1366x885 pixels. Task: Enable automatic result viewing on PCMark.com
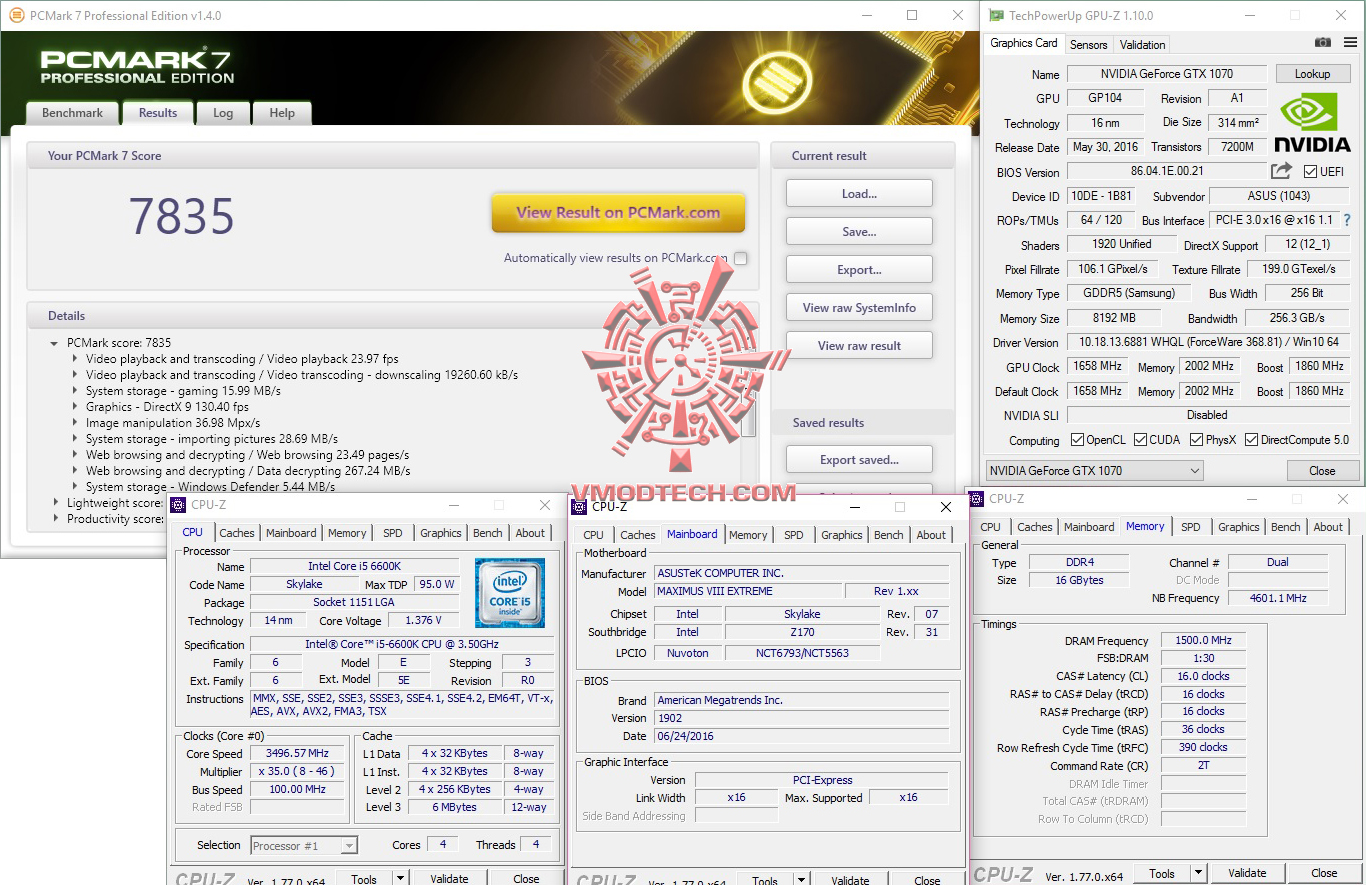coord(740,257)
